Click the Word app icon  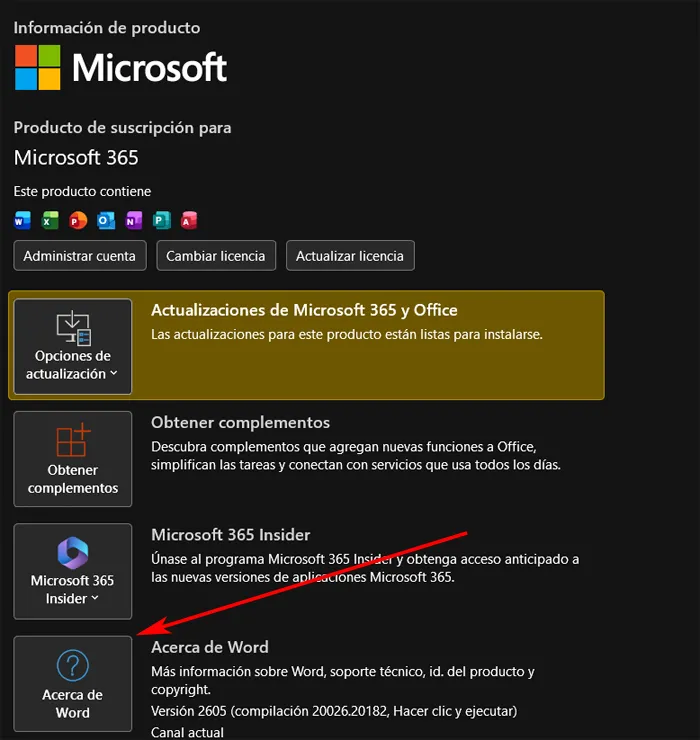tap(22, 220)
